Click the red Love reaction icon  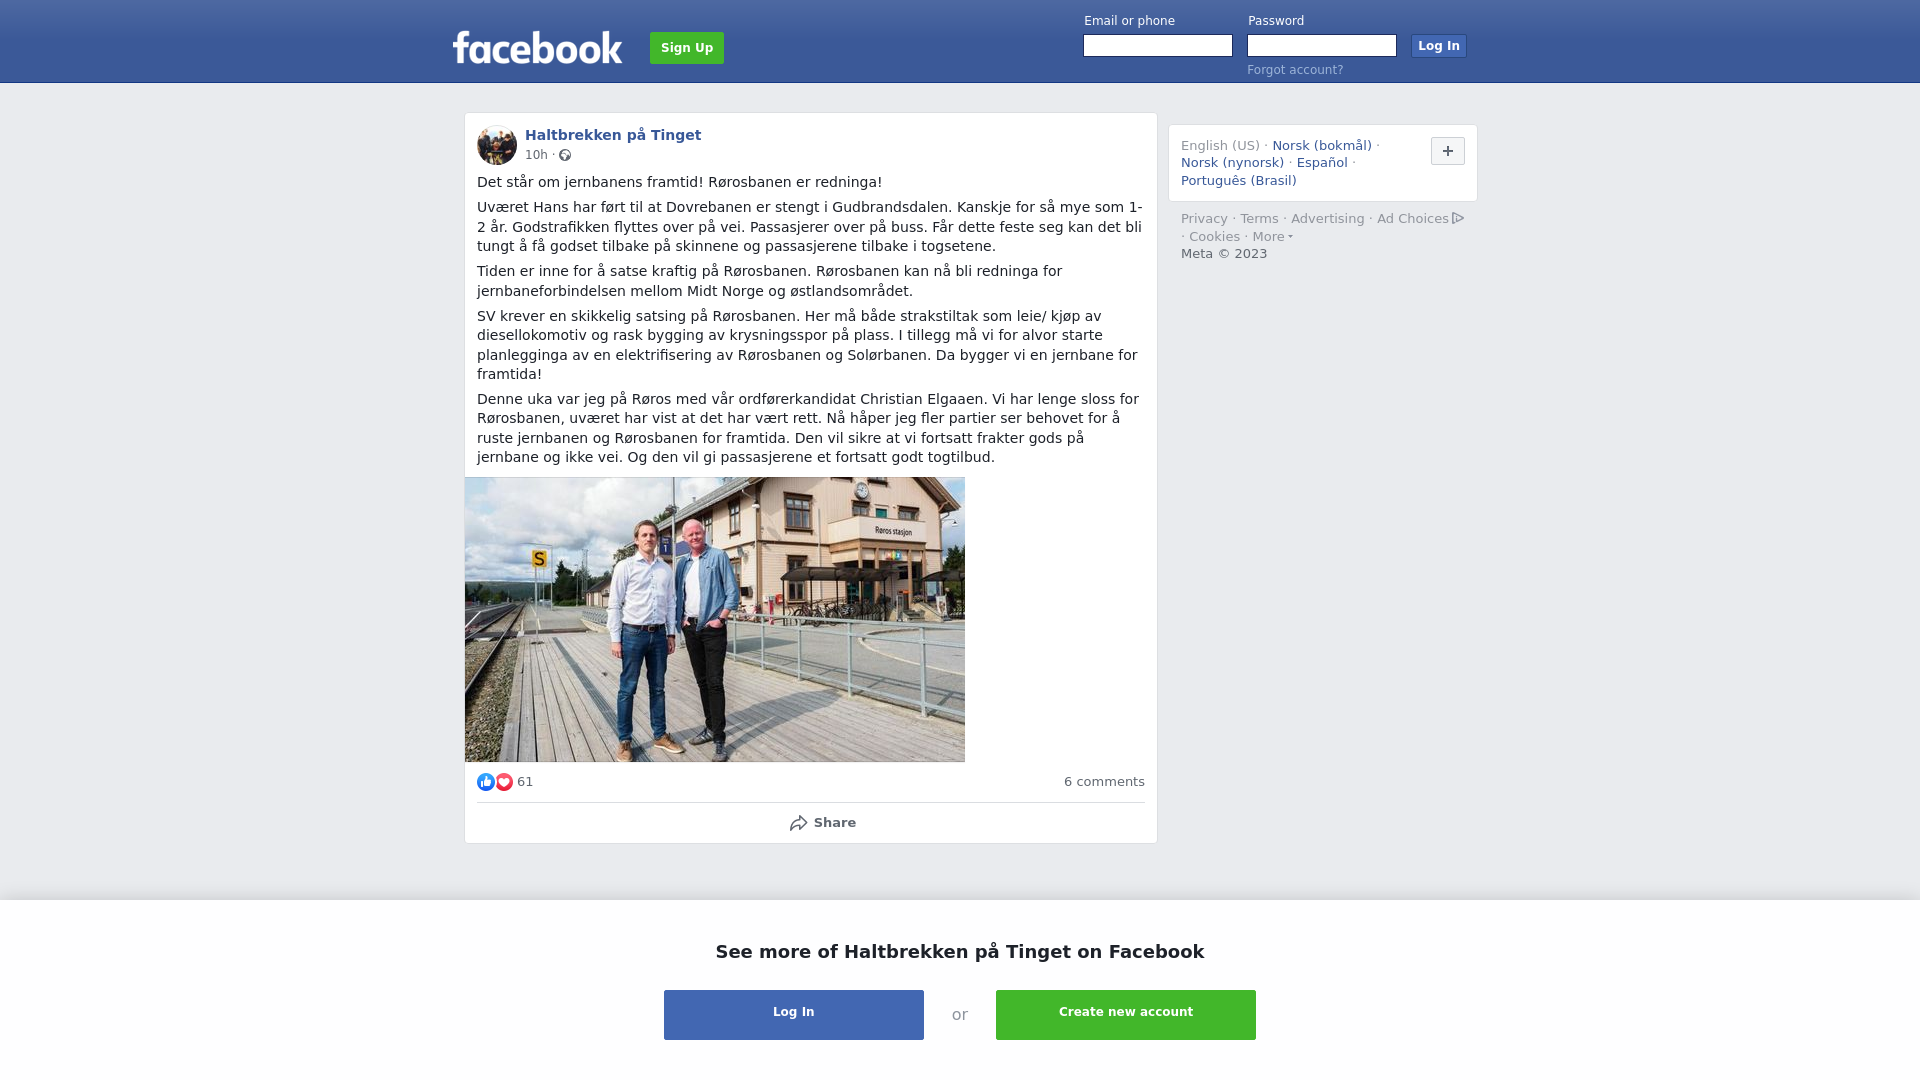pyautogui.click(x=504, y=782)
